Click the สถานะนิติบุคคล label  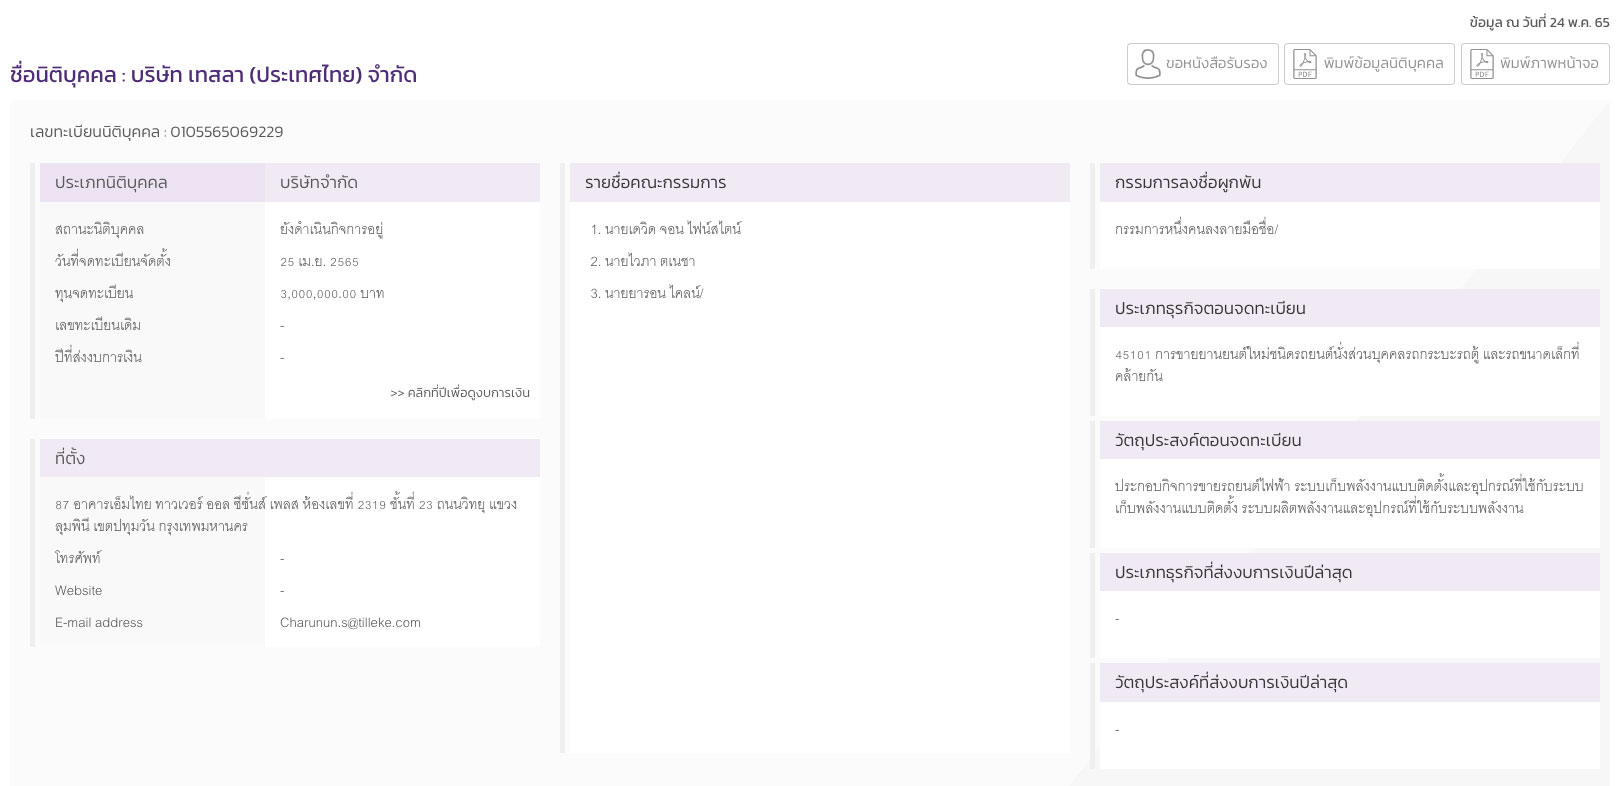pyautogui.click(x=99, y=229)
